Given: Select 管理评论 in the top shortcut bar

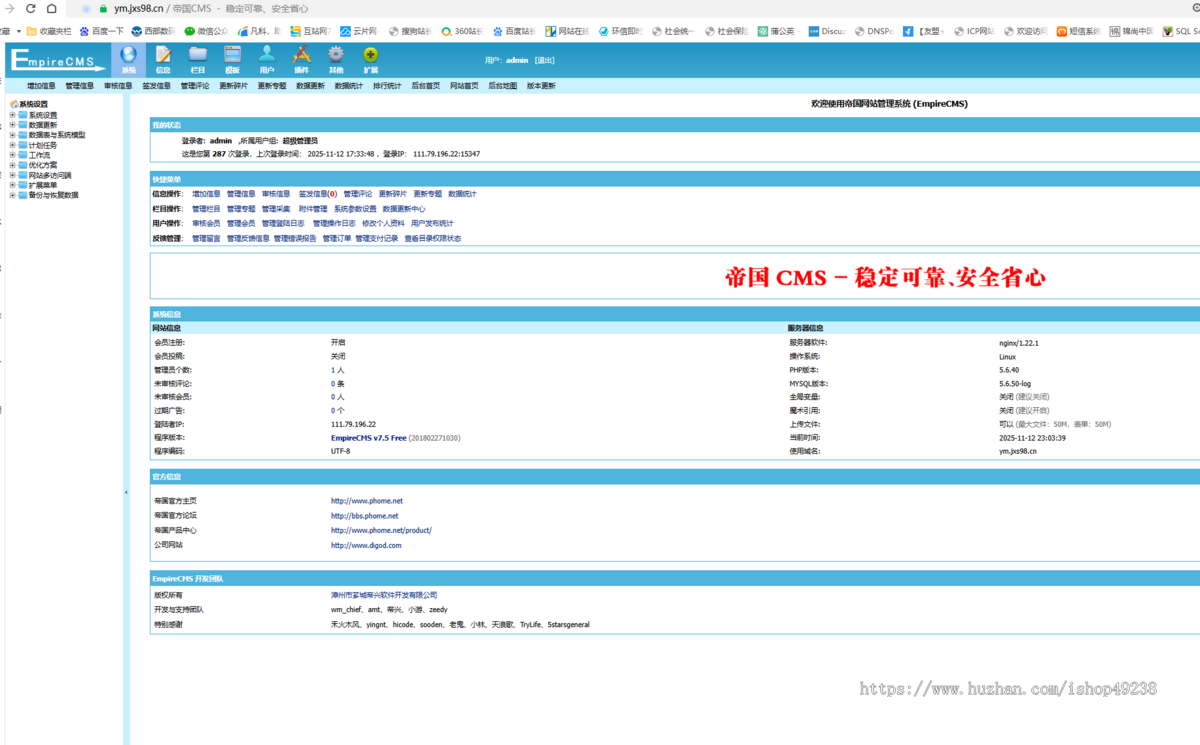Looking at the screenshot, I should click(x=195, y=86).
